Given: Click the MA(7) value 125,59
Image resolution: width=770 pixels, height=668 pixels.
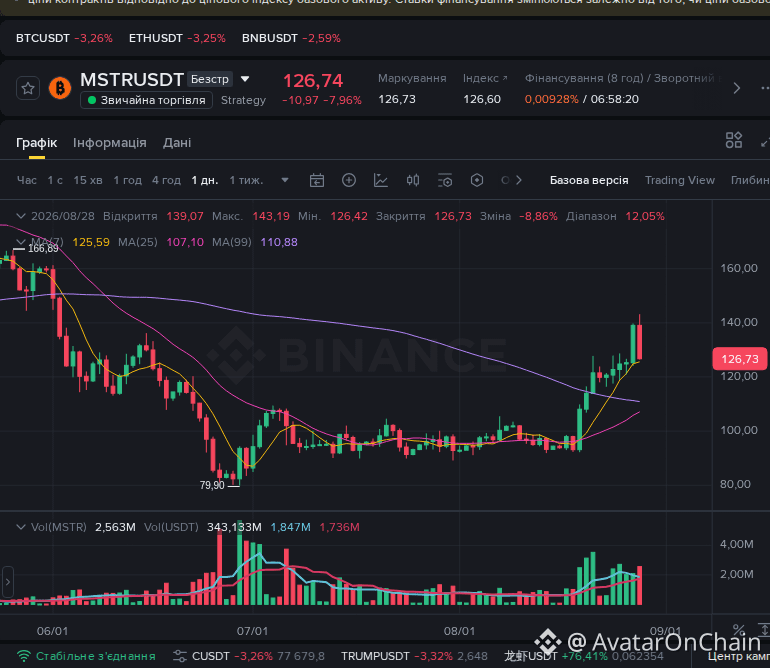Looking at the screenshot, I should click(x=91, y=242).
